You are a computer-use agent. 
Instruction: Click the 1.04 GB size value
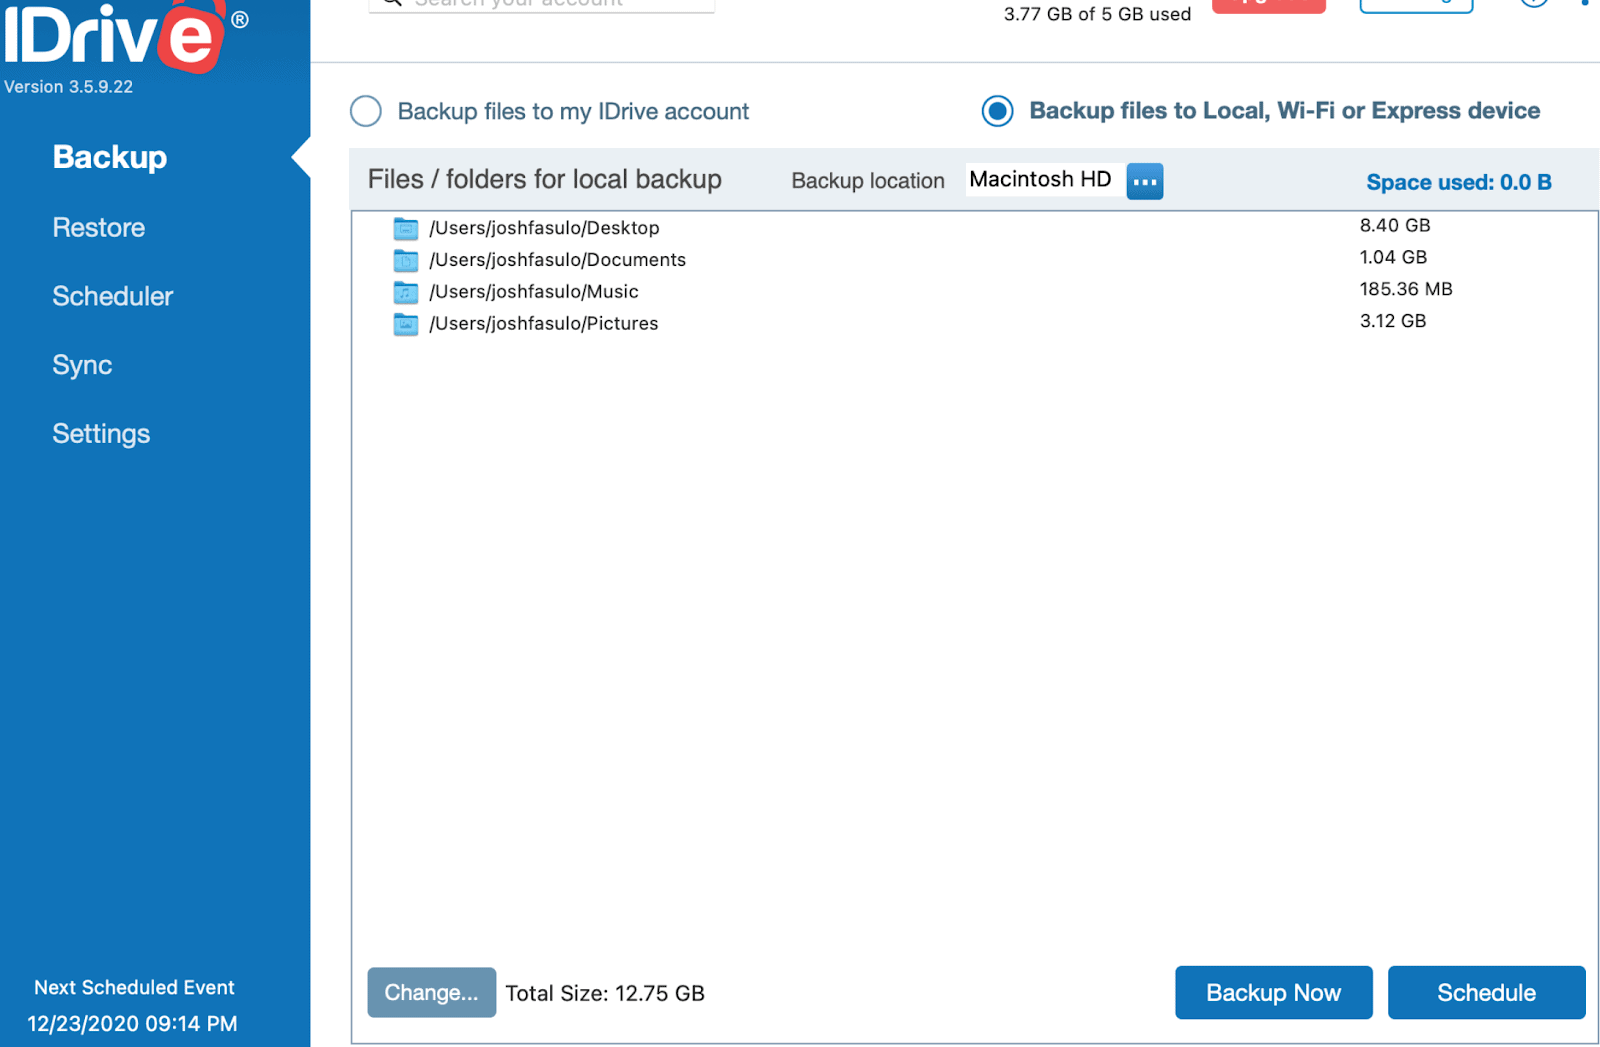(x=1393, y=258)
